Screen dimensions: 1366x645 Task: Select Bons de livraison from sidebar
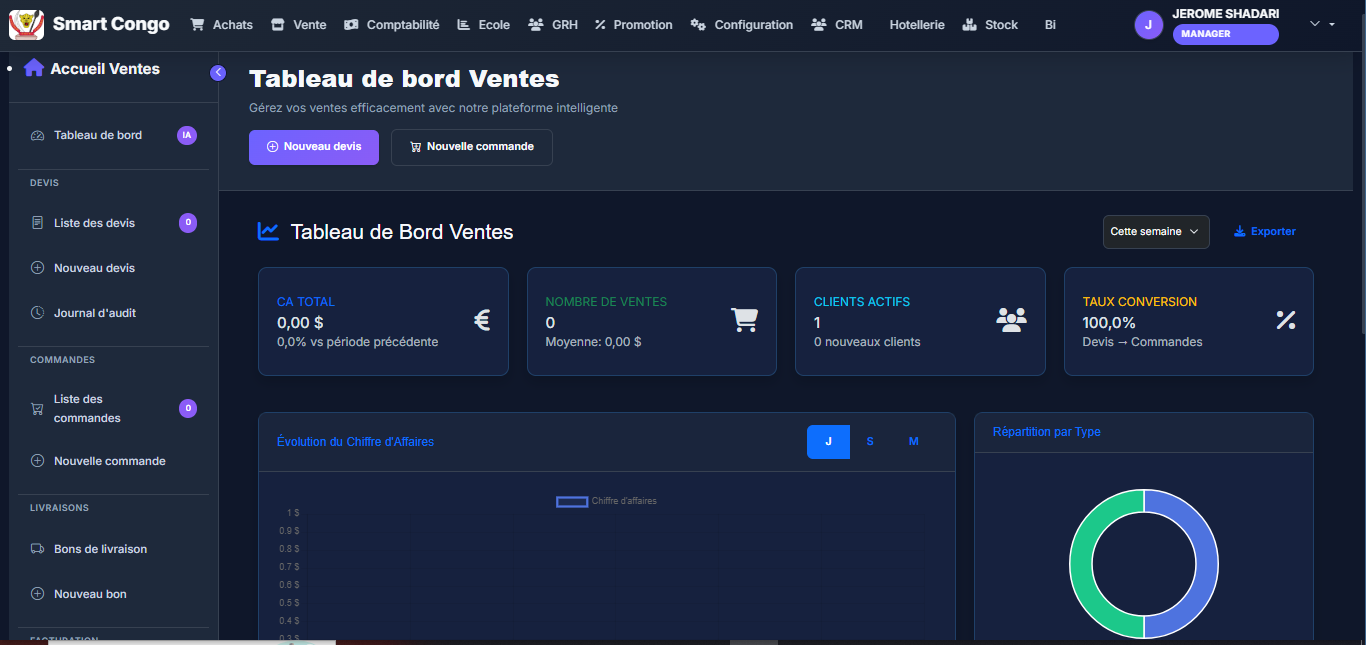(100, 548)
